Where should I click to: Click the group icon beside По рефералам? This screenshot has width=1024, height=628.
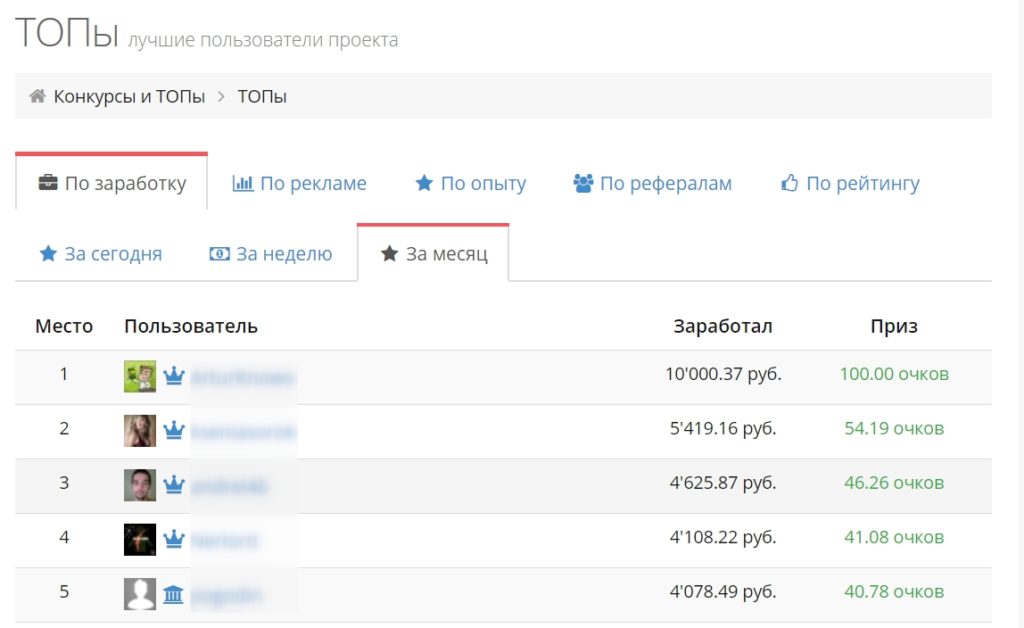coord(583,184)
